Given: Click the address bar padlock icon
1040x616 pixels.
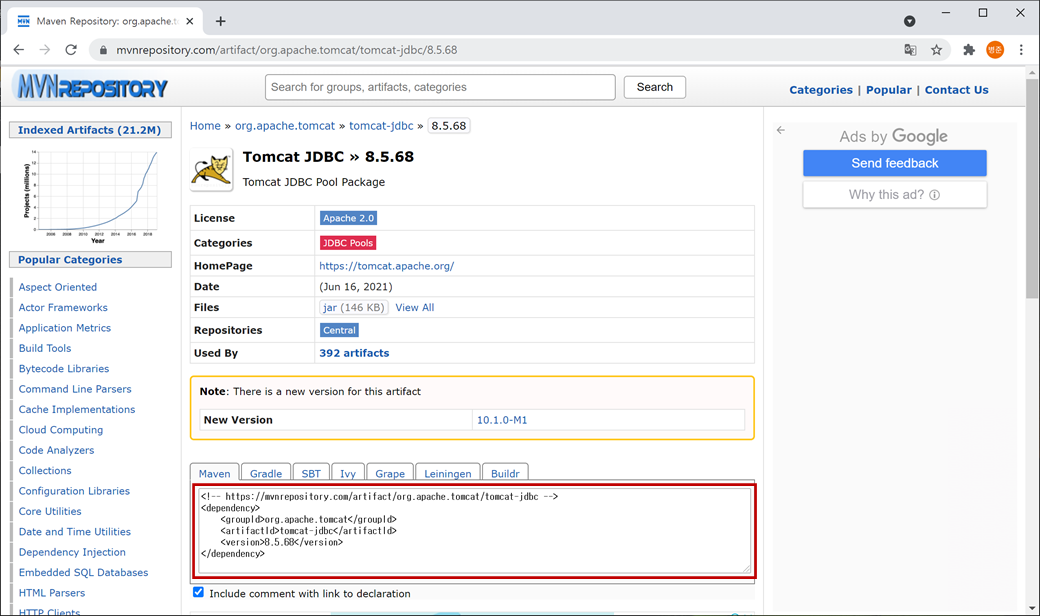Looking at the screenshot, I should click(103, 50).
